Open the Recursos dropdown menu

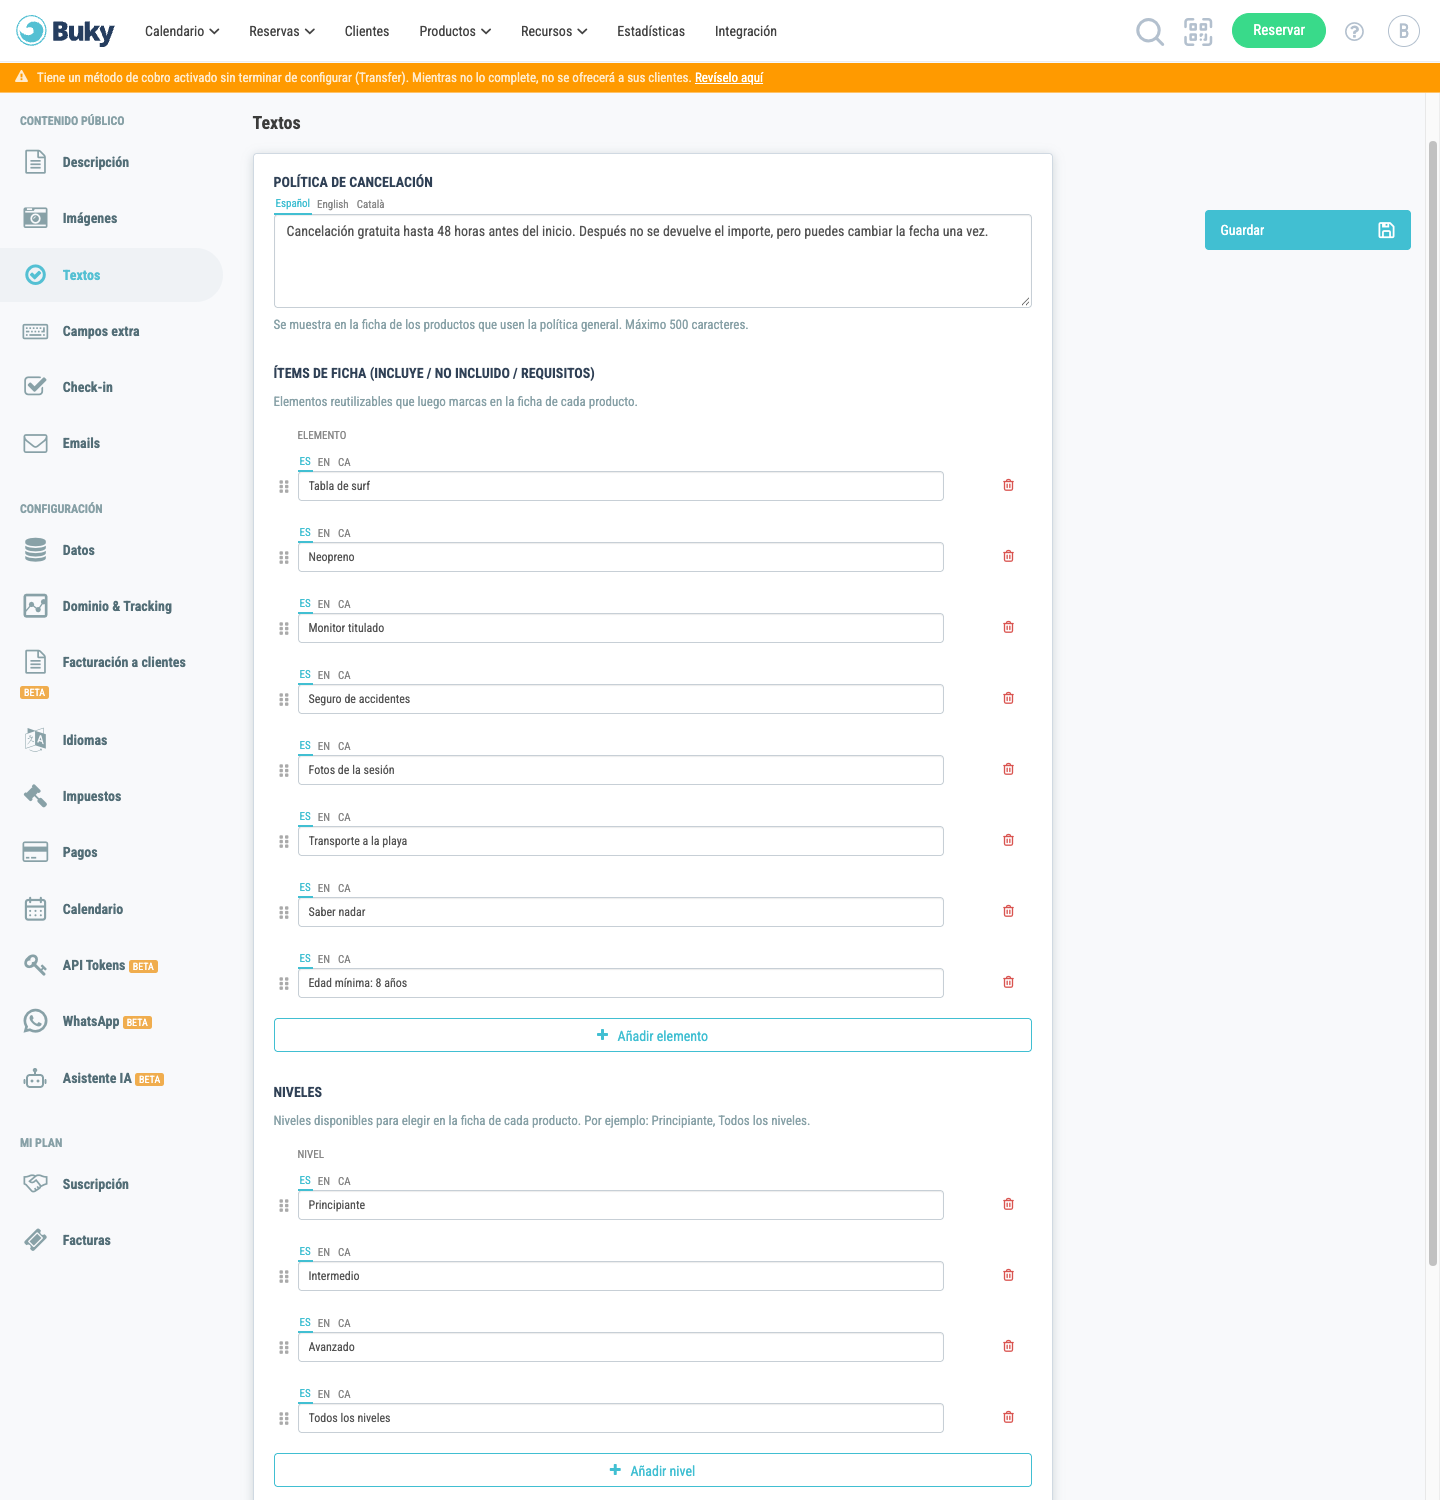point(554,31)
